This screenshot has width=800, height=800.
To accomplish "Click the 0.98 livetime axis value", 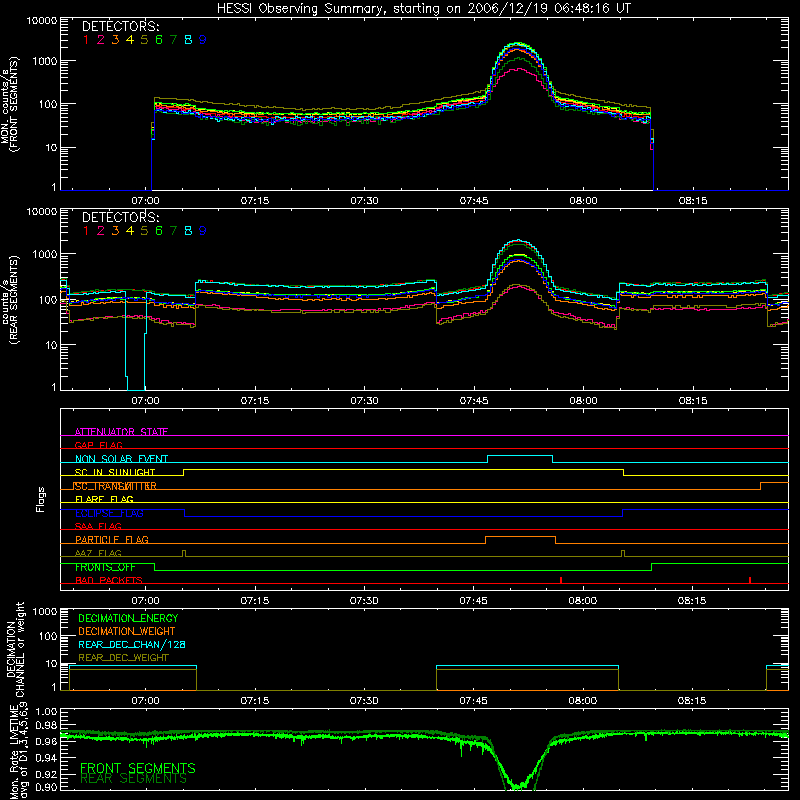I will [47, 726].
